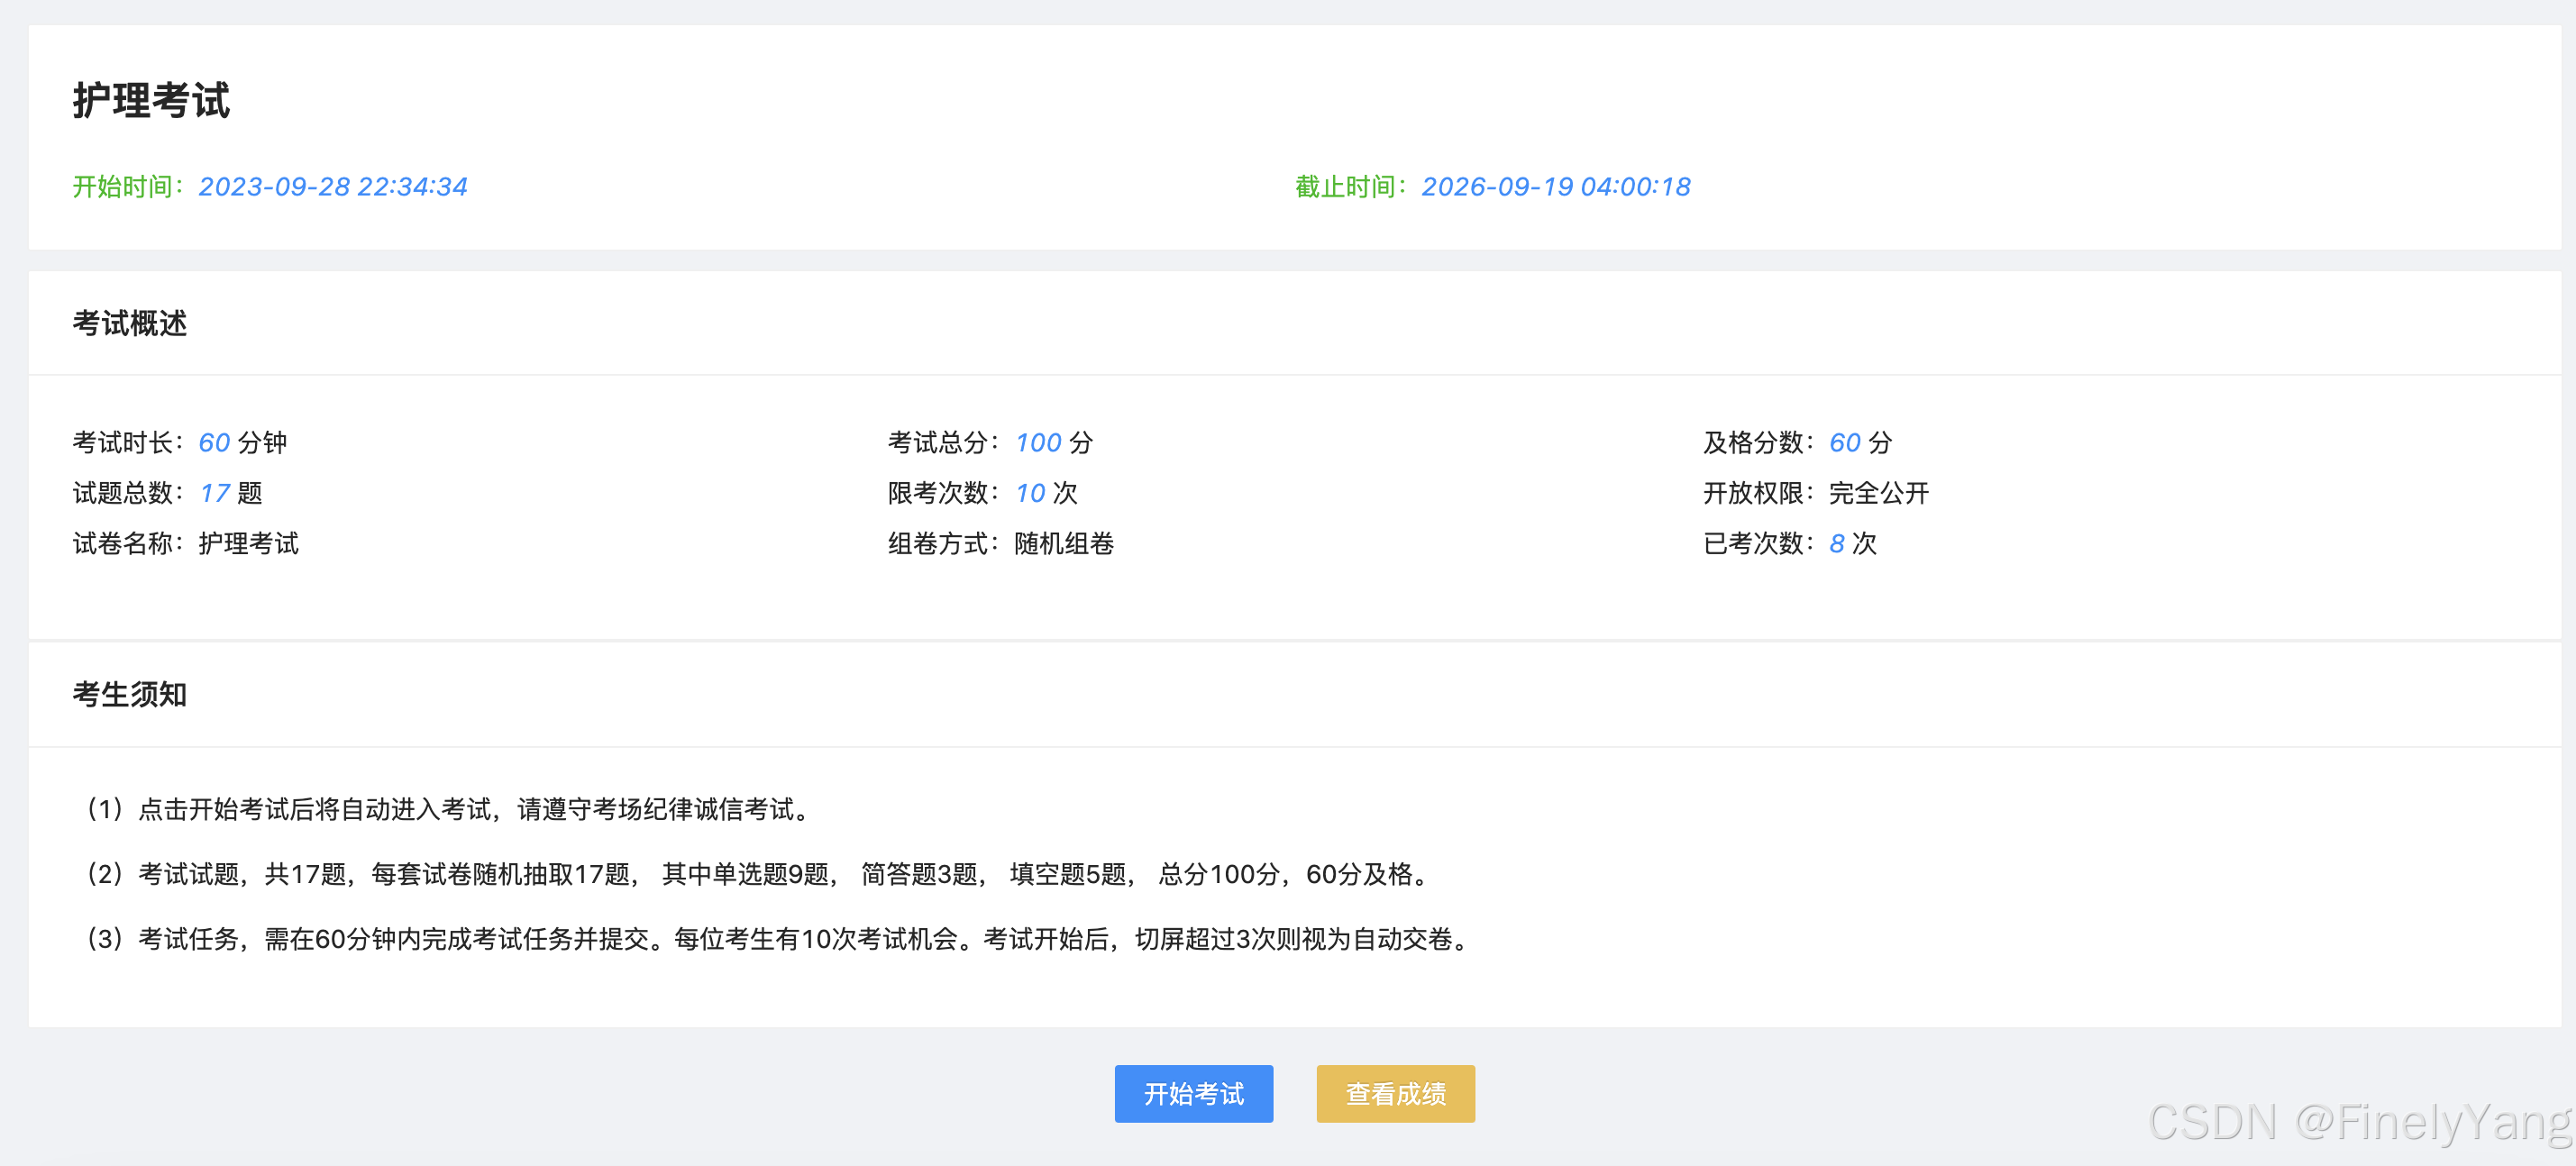The width and height of the screenshot is (2576, 1166).
Task: Click the 查看成绩 button
Action: (x=1394, y=1093)
